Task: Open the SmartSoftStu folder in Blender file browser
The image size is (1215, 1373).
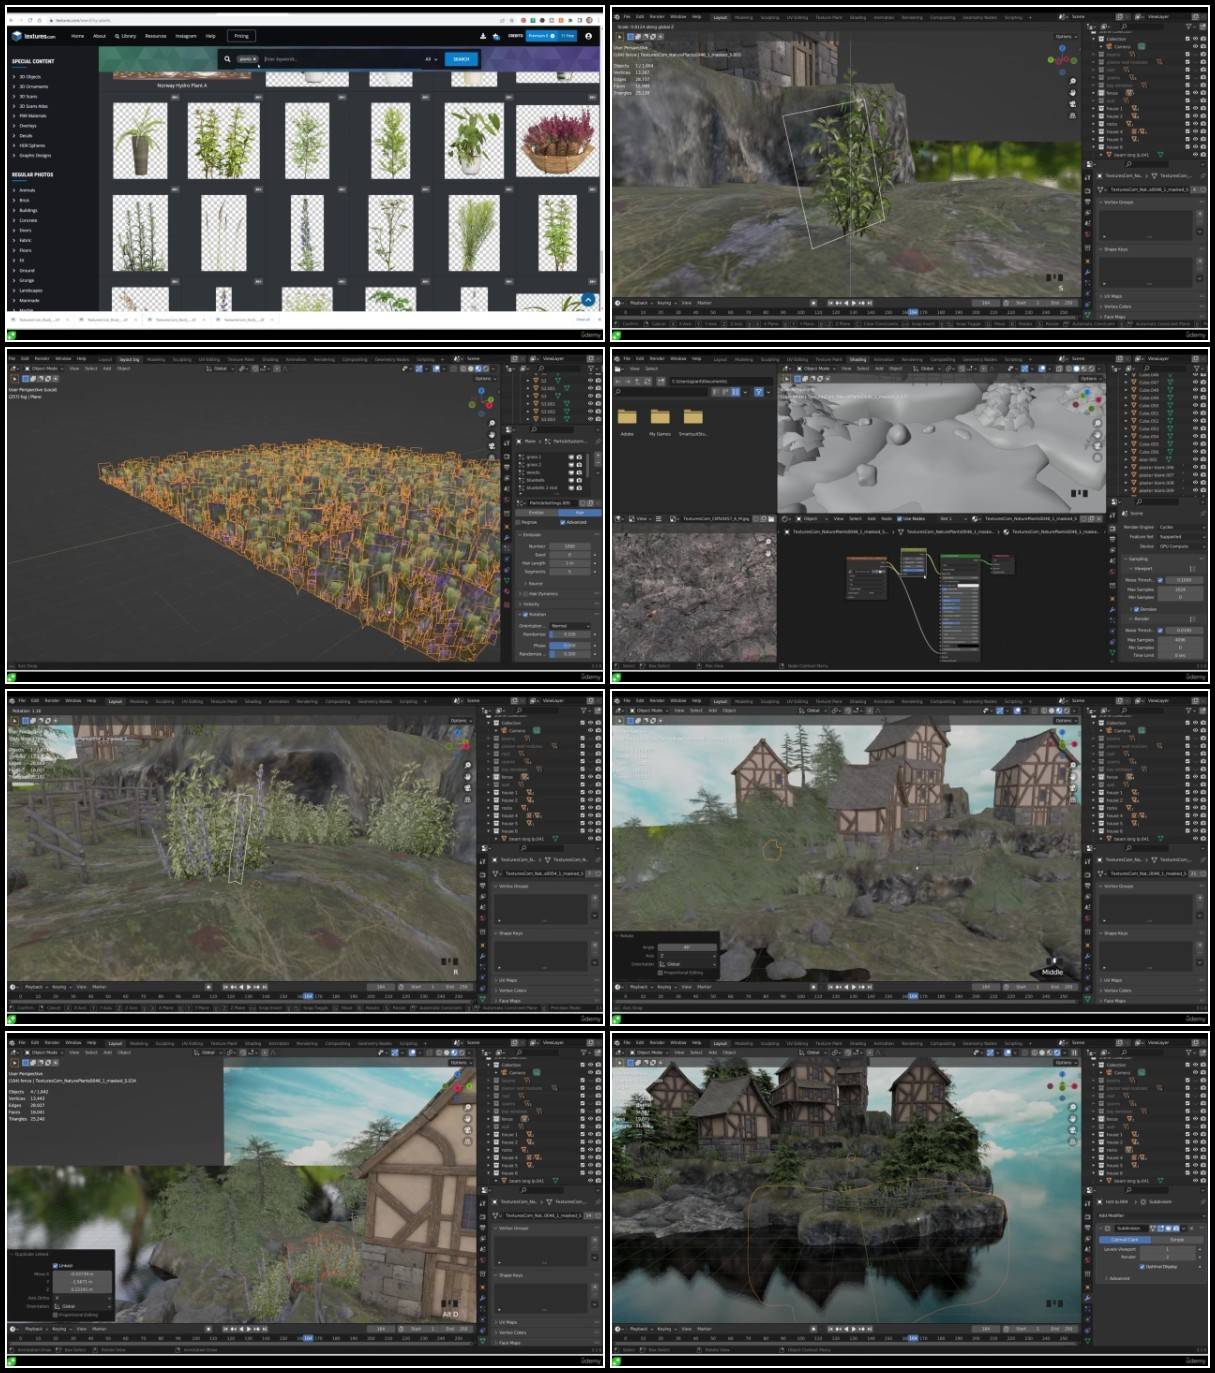Action: pyautogui.click(x=693, y=419)
